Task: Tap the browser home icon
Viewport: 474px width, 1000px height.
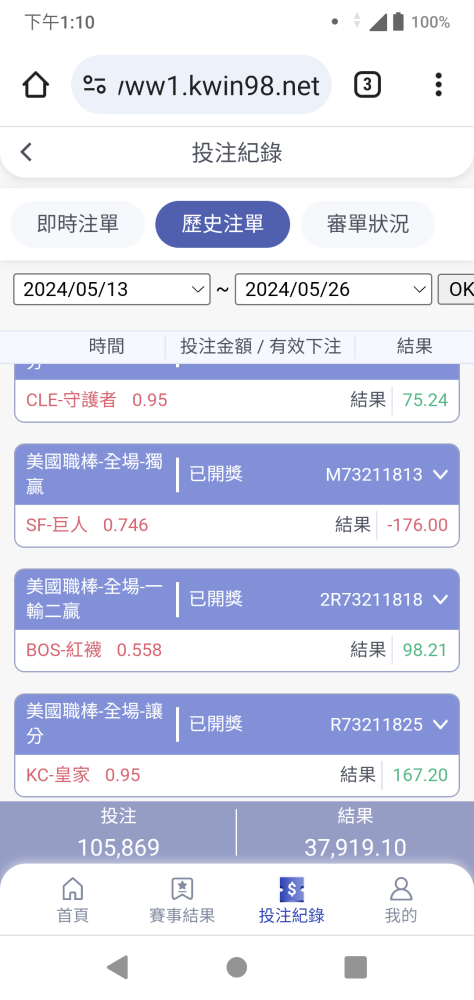Action: [x=36, y=85]
